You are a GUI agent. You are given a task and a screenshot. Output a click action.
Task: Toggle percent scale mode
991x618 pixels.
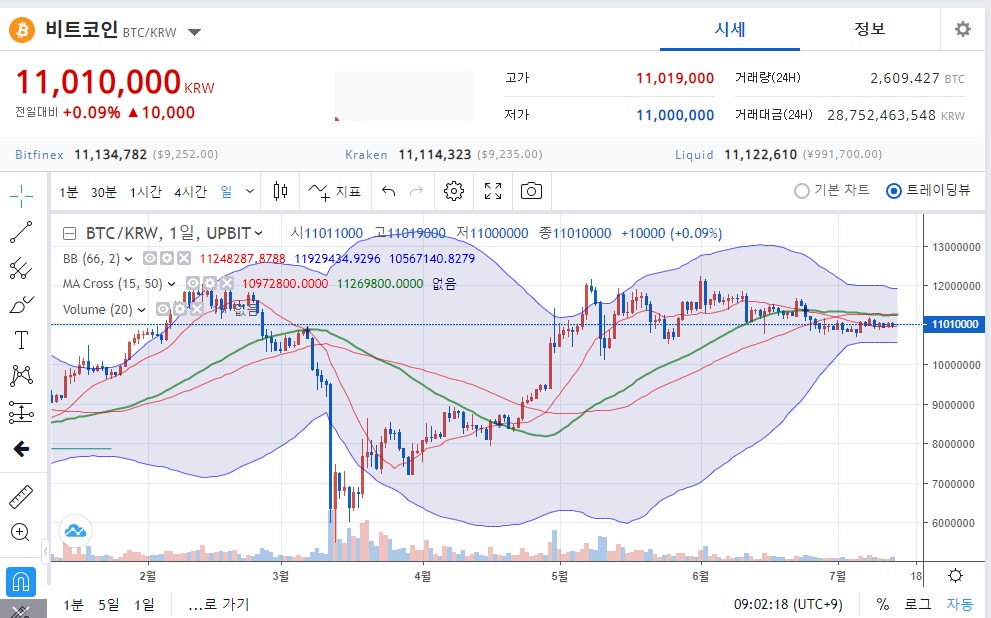coord(883,604)
